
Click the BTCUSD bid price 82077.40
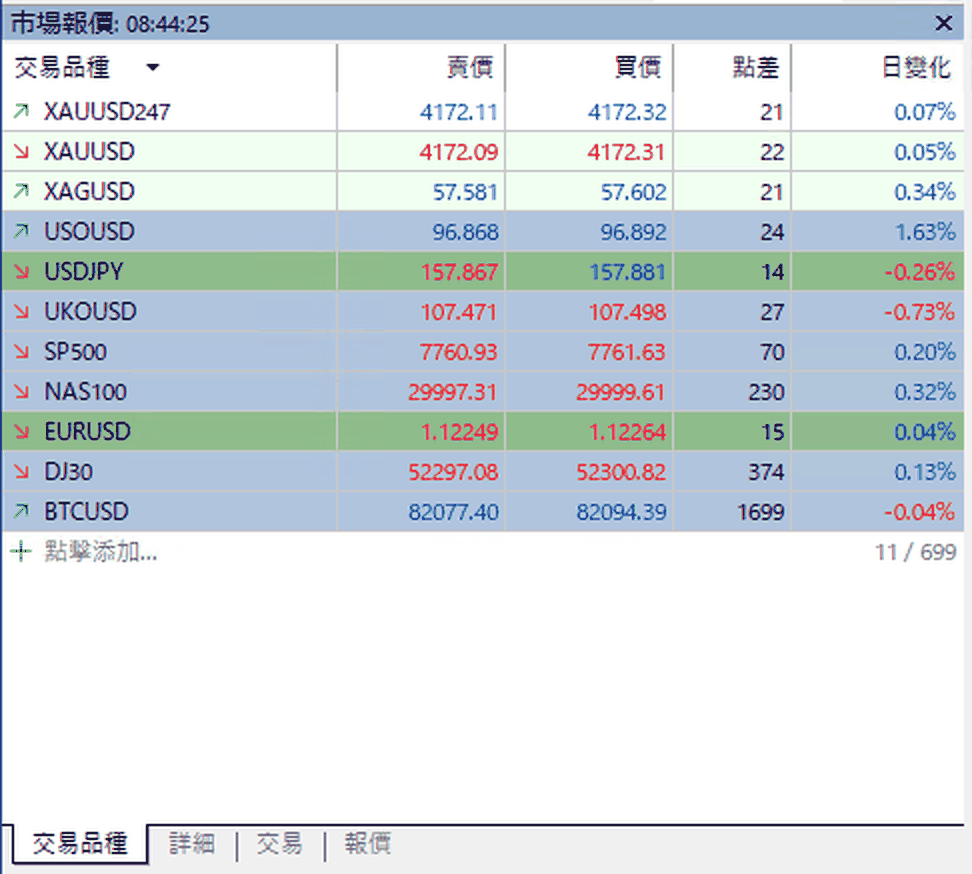tap(453, 512)
